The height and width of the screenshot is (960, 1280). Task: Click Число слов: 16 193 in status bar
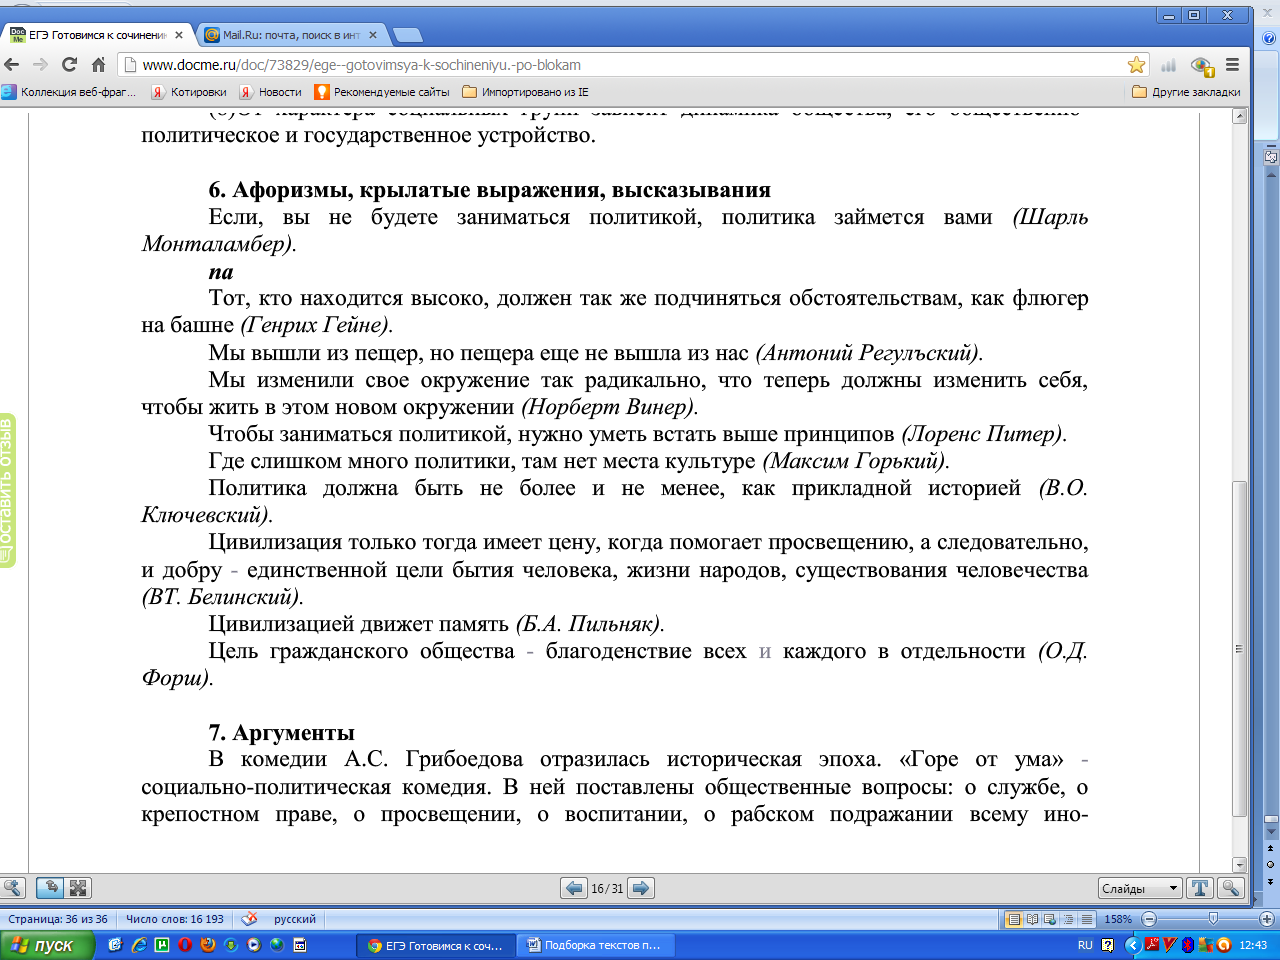175,919
